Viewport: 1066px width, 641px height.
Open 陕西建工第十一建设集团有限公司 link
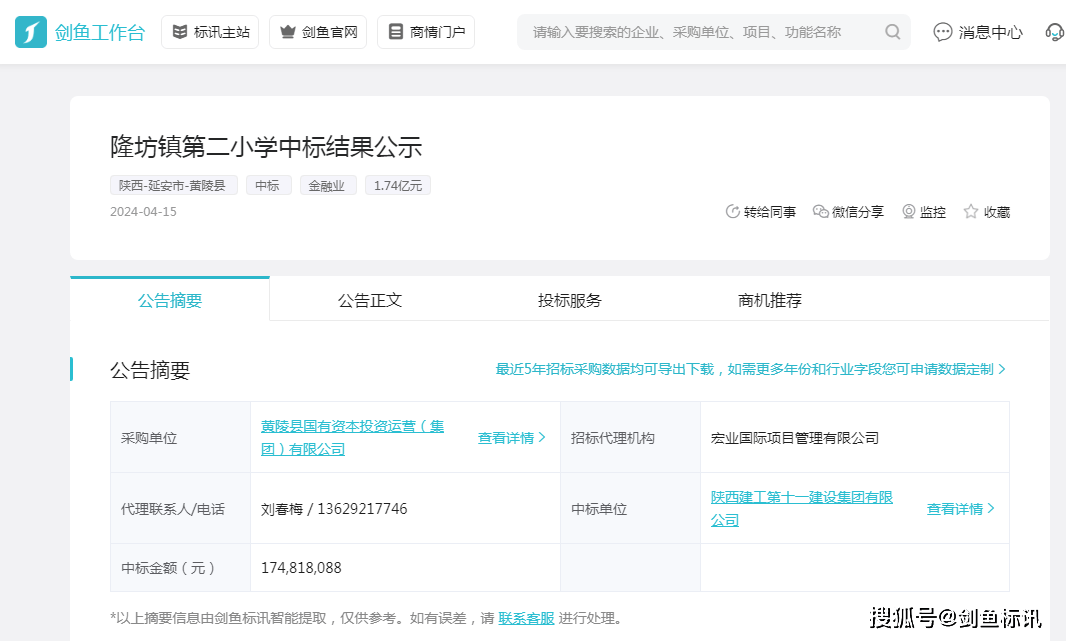tap(802, 508)
